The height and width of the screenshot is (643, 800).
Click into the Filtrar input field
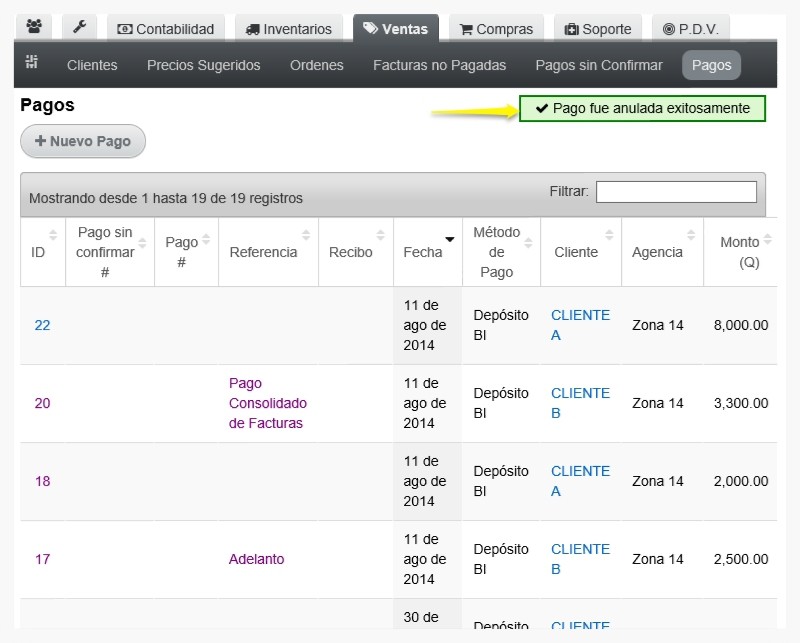click(x=676, y=192)
